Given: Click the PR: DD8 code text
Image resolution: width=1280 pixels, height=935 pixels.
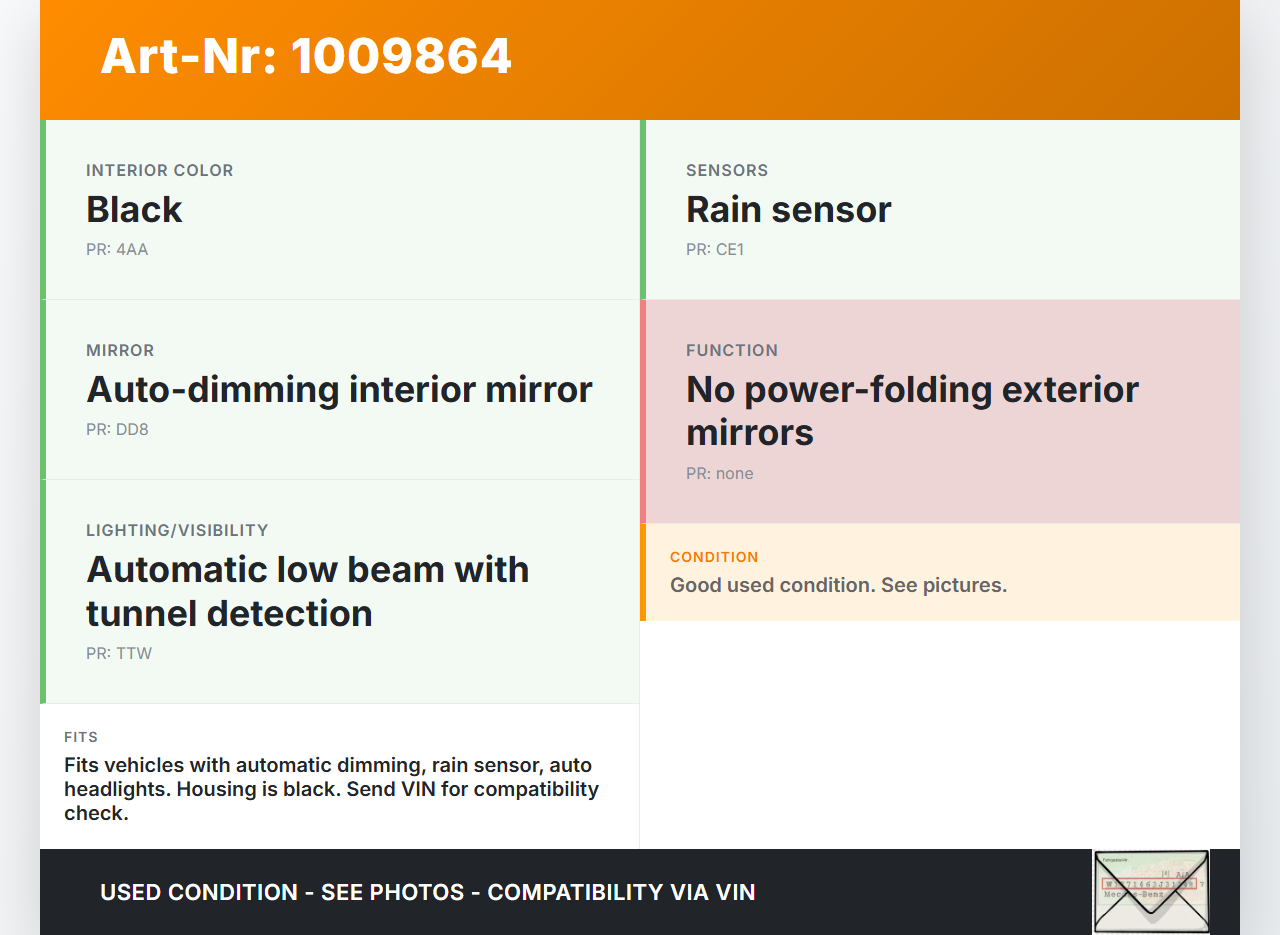Looking at the screenshot, I should point(117,430).
